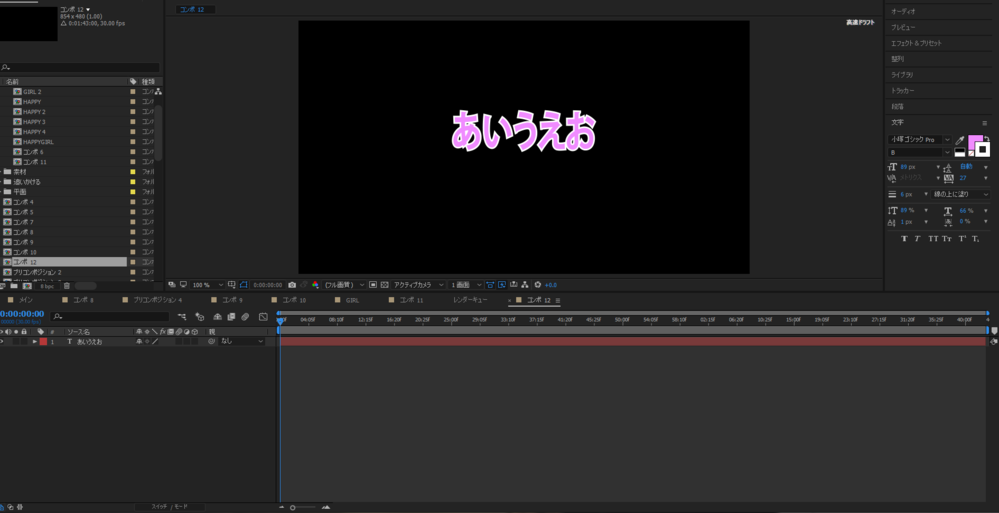Switch to GIRL timeline tab
The width and height of the screenshot is (999, 513).
coord(352,300)
